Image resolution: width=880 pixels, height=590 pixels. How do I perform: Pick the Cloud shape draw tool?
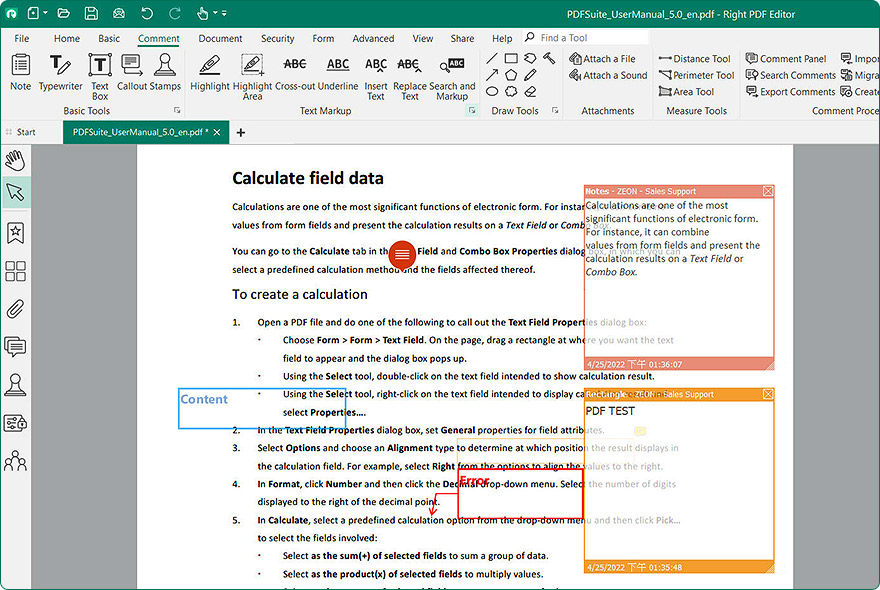511,92
